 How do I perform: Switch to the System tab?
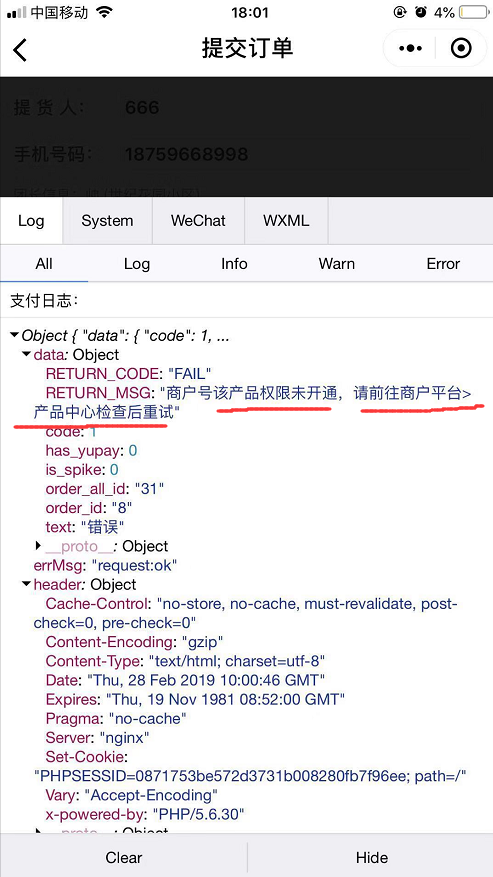(x=107, y=220)
